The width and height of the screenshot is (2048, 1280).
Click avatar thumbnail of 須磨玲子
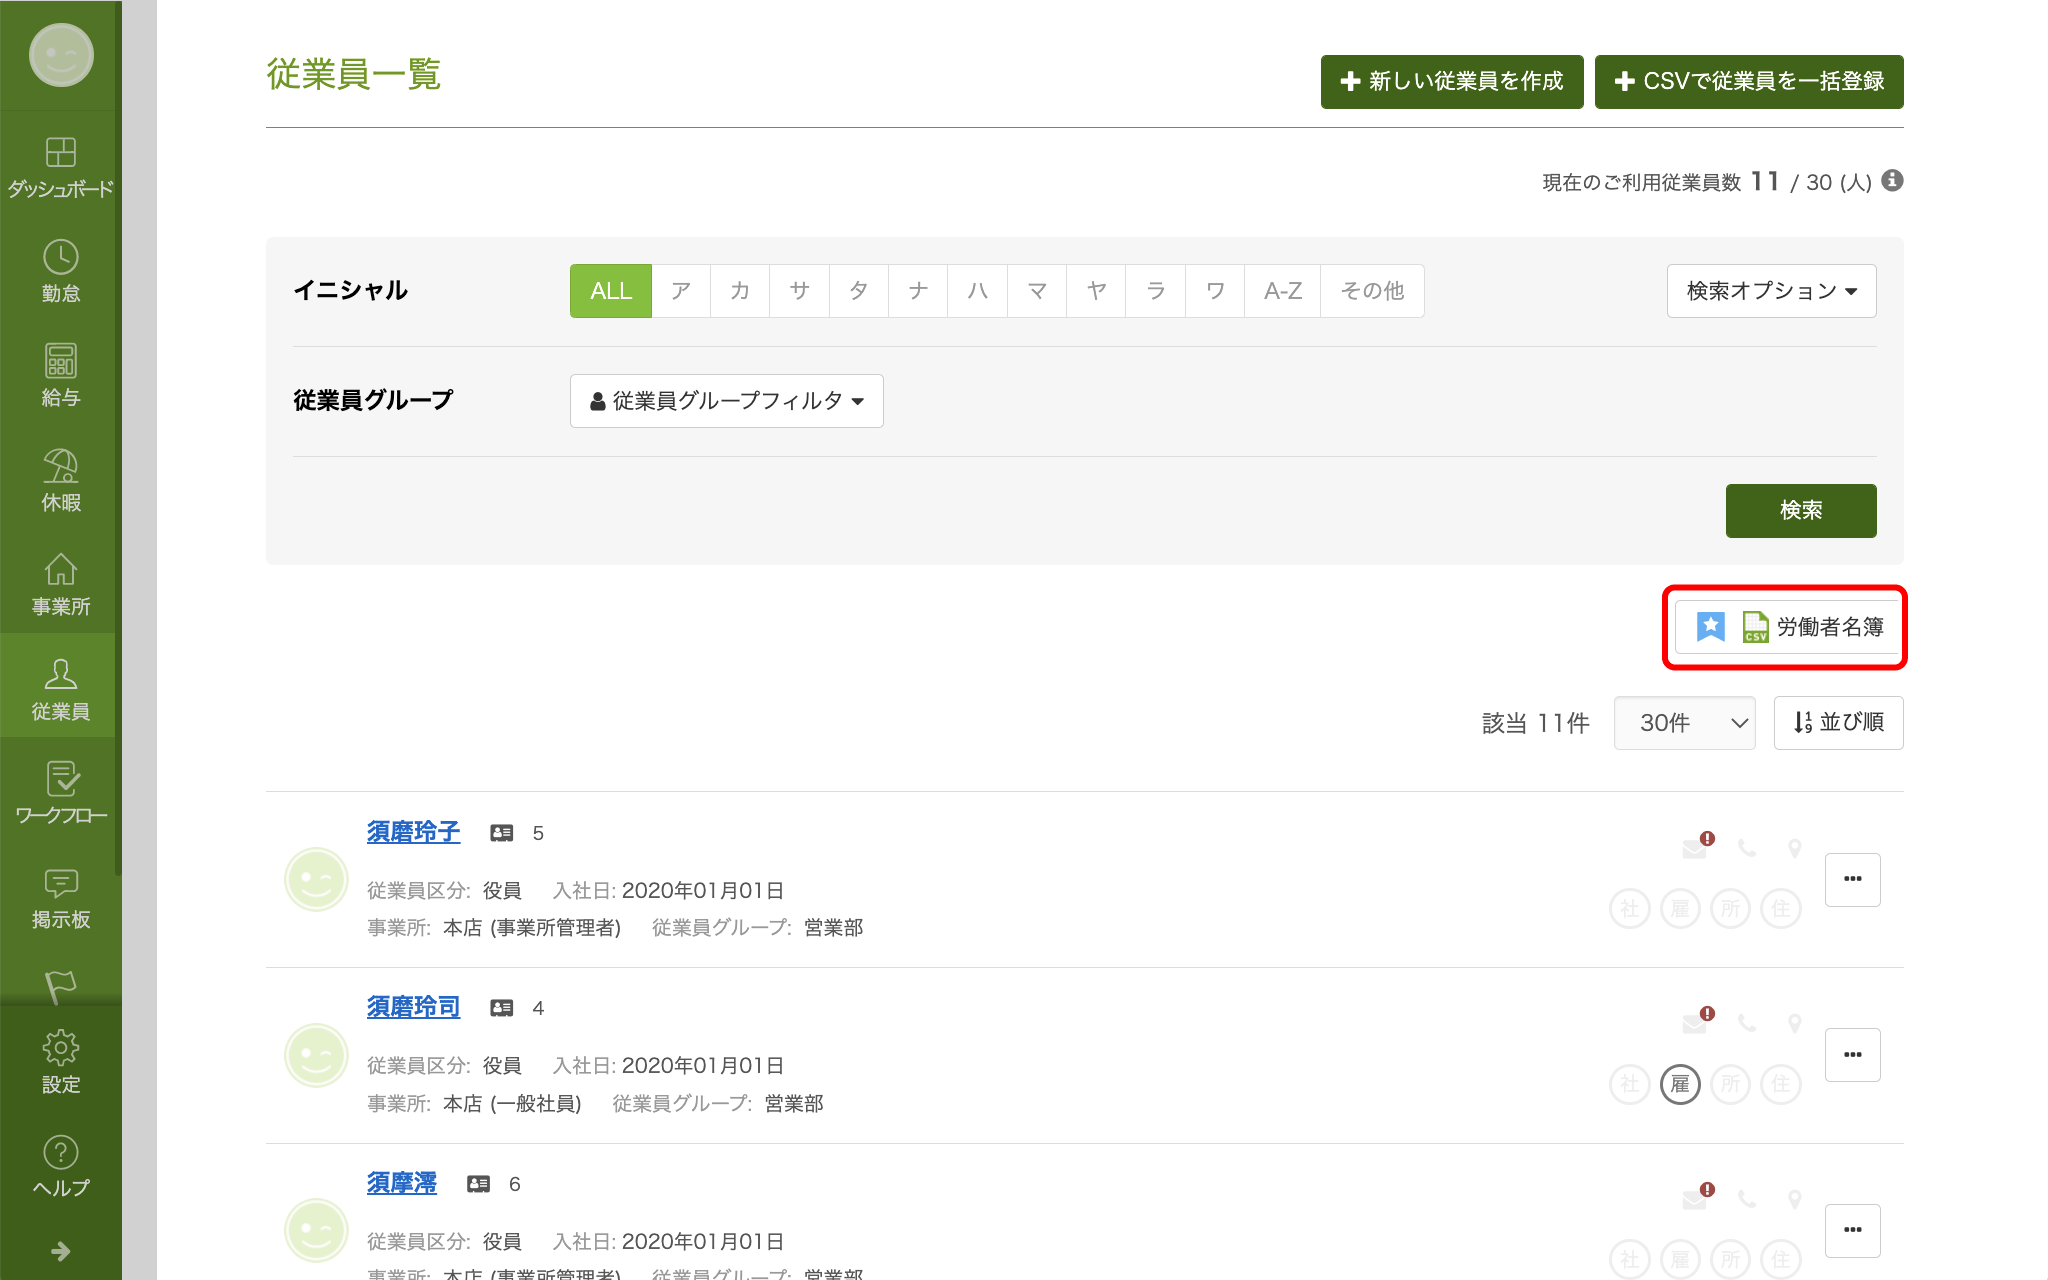point(316,880)
